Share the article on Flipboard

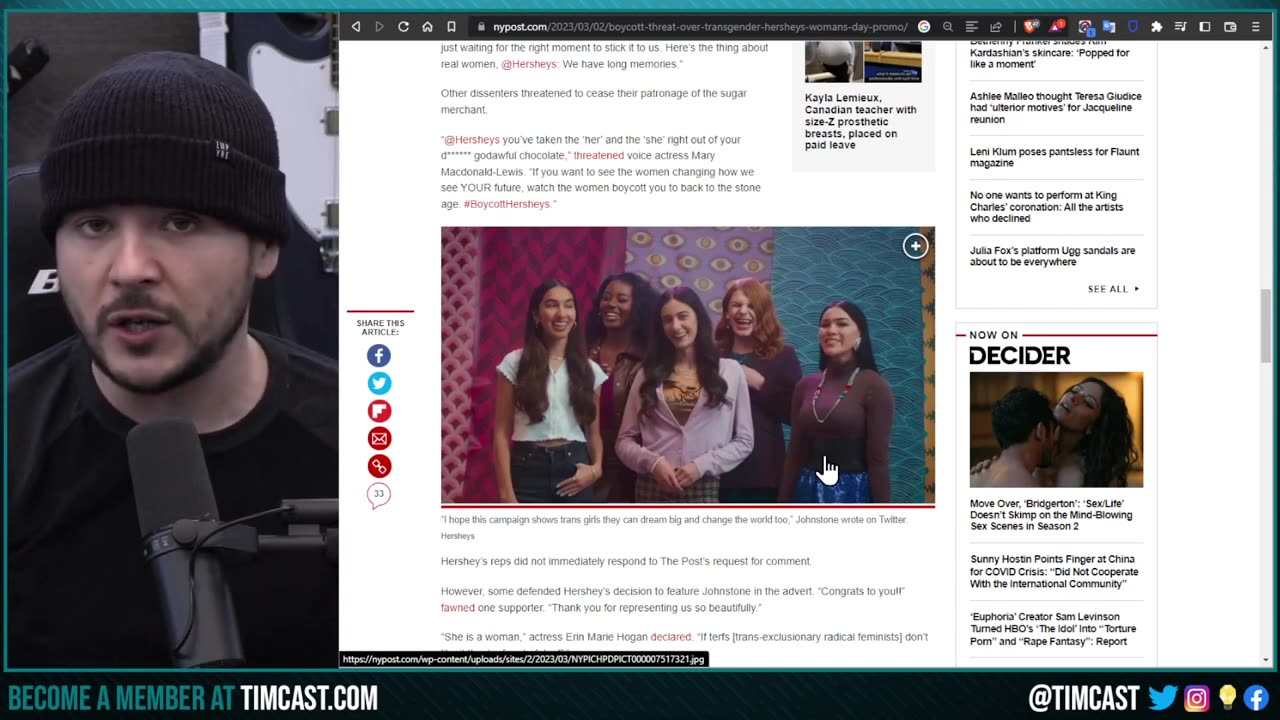(379, 411)
